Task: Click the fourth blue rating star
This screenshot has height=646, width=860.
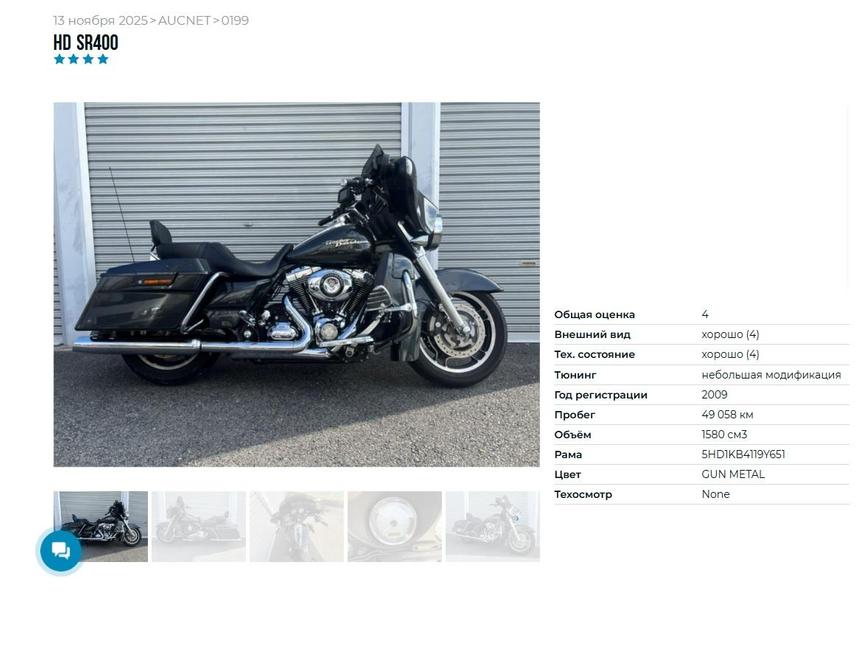Action: click(x=103, y=59)
